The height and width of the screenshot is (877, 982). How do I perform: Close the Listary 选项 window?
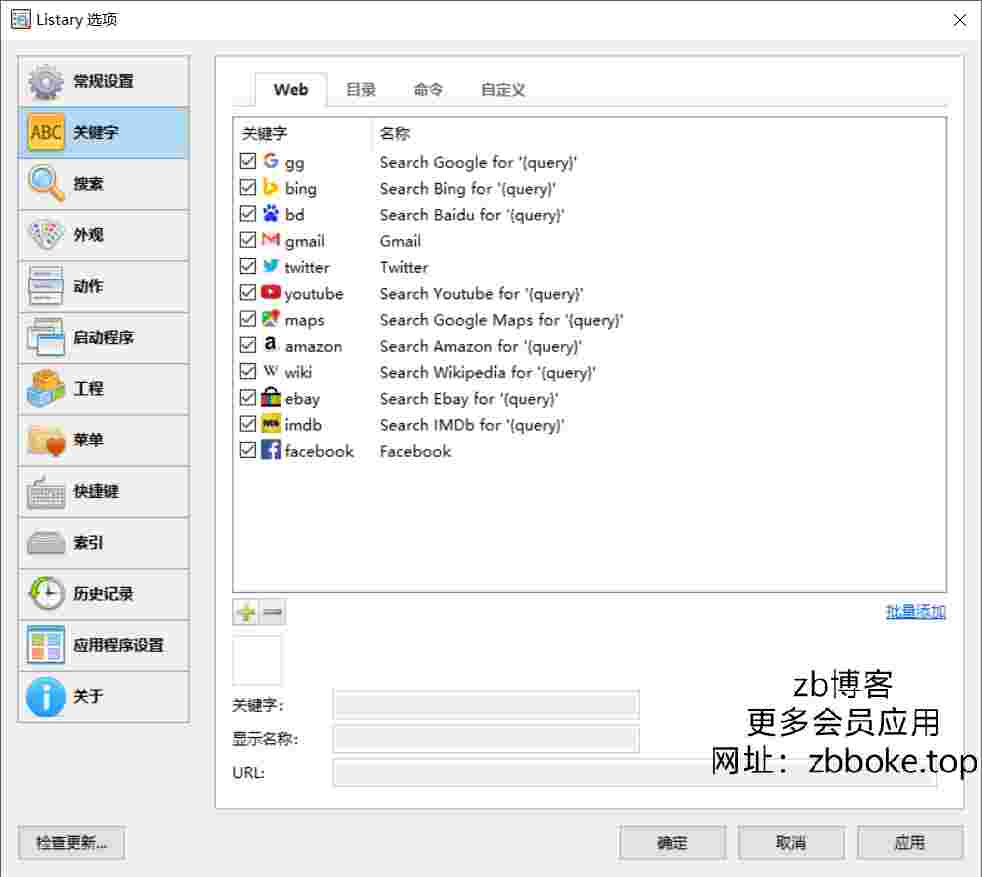click(959, 20)
